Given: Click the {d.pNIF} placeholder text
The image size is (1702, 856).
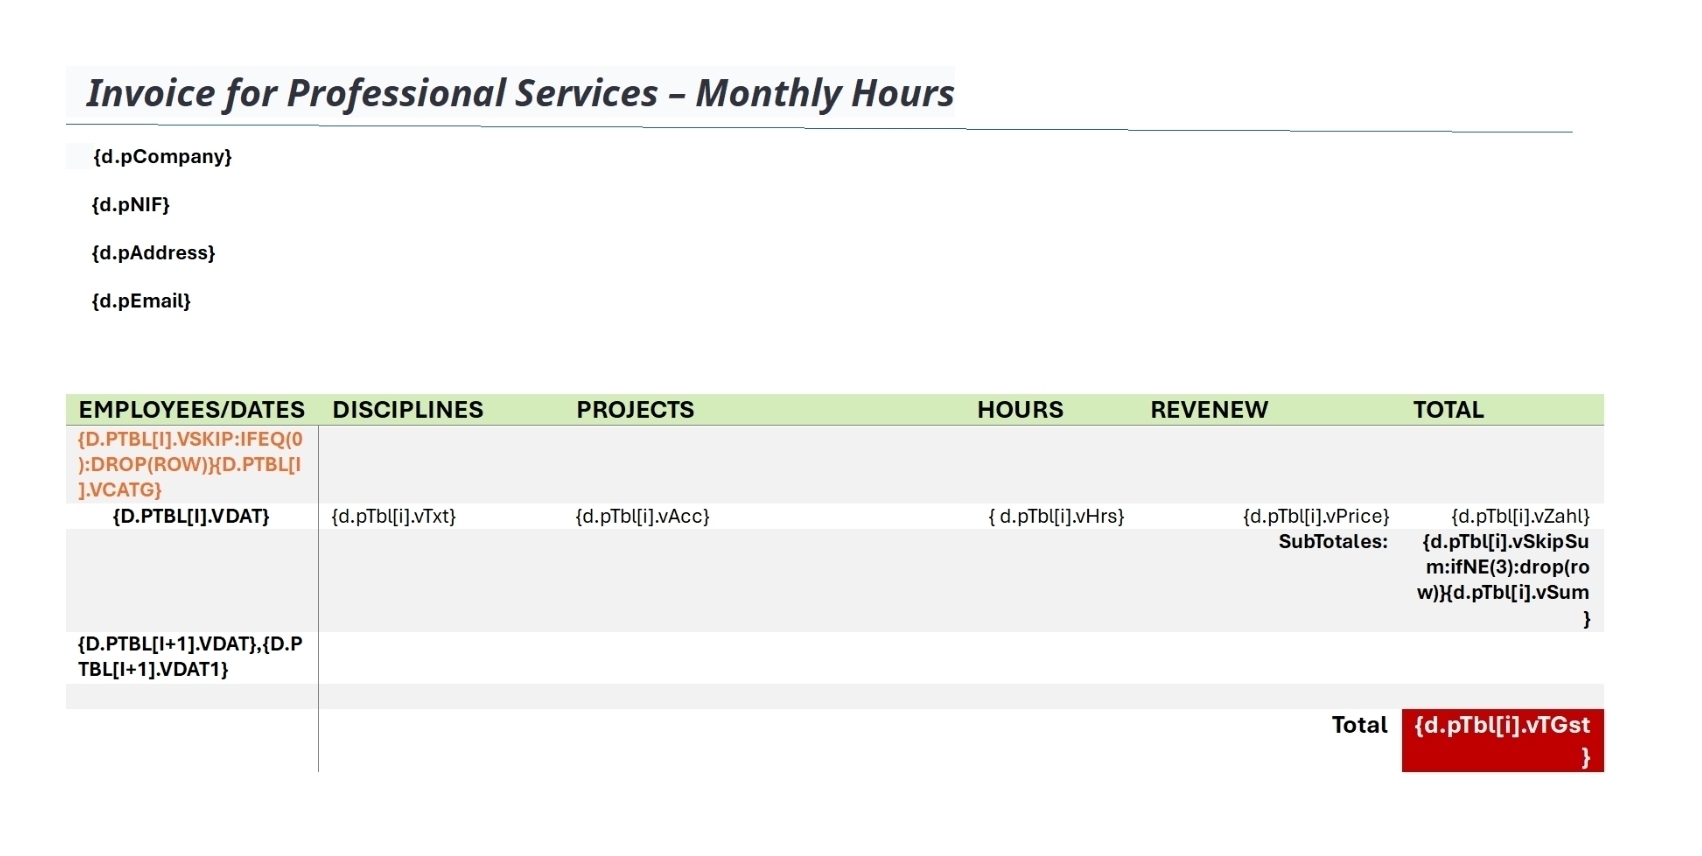Looking at the screenshot, I should tap(131, 204).
